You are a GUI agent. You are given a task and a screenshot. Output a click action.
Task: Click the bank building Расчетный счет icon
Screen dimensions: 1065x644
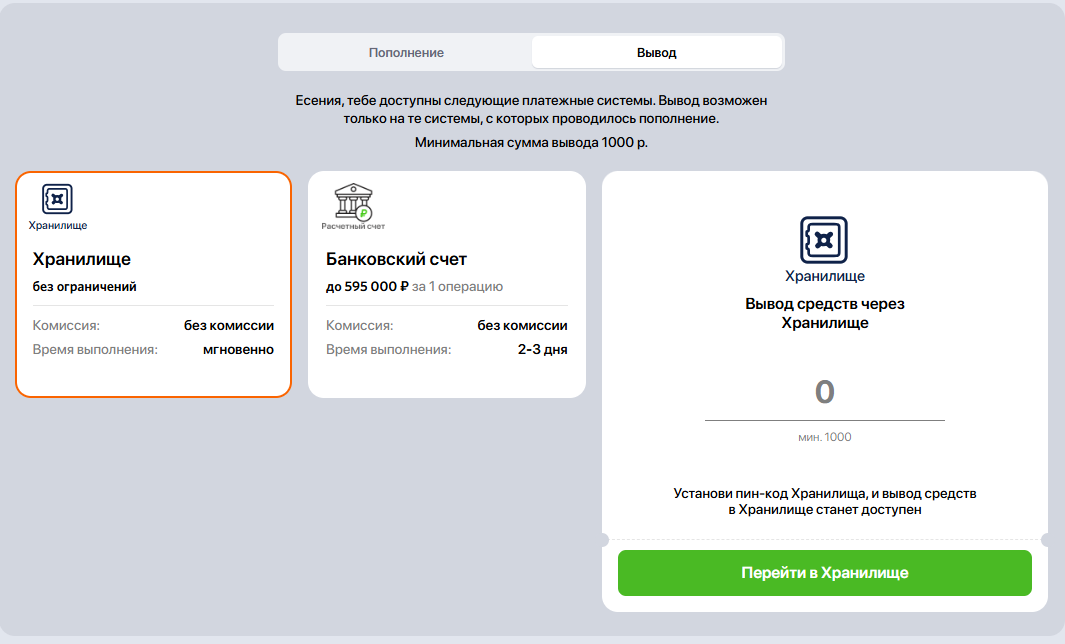[352, 201]
